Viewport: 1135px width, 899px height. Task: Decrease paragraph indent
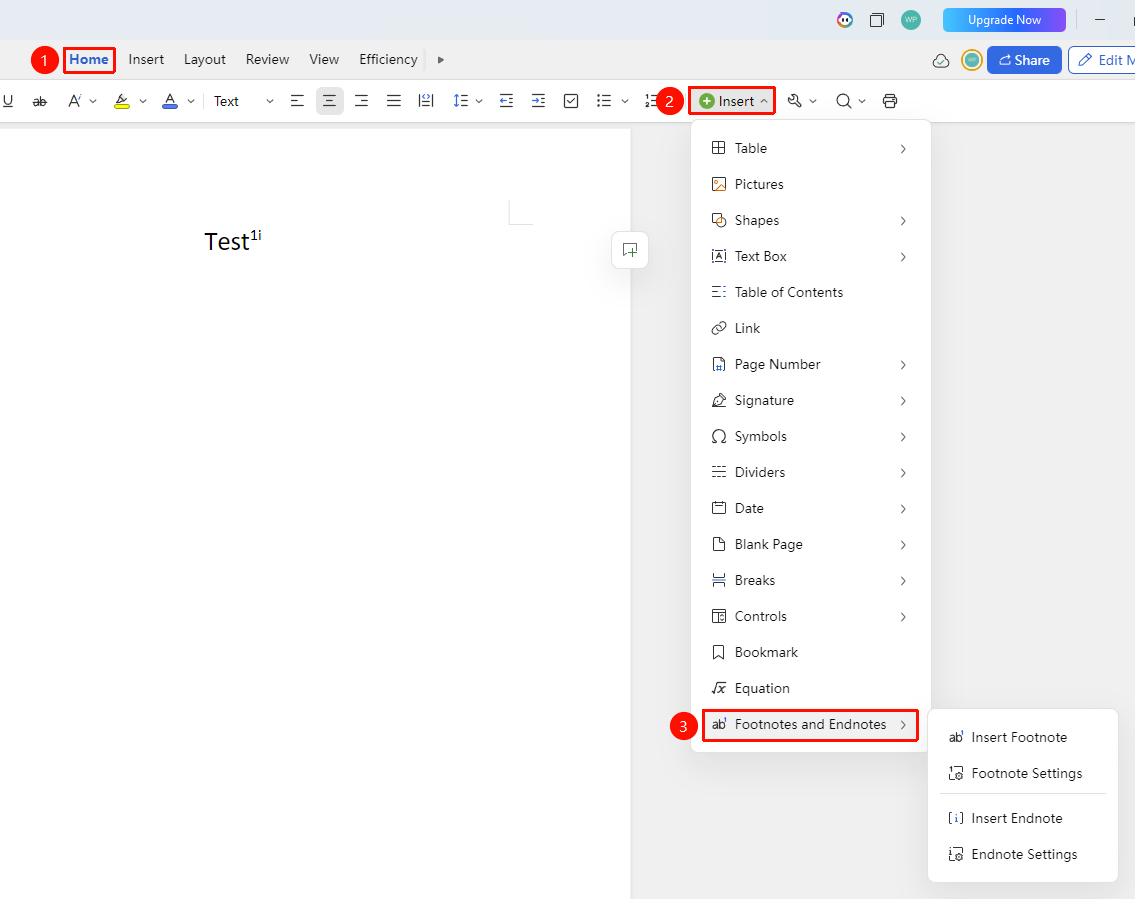click(507, 101)
